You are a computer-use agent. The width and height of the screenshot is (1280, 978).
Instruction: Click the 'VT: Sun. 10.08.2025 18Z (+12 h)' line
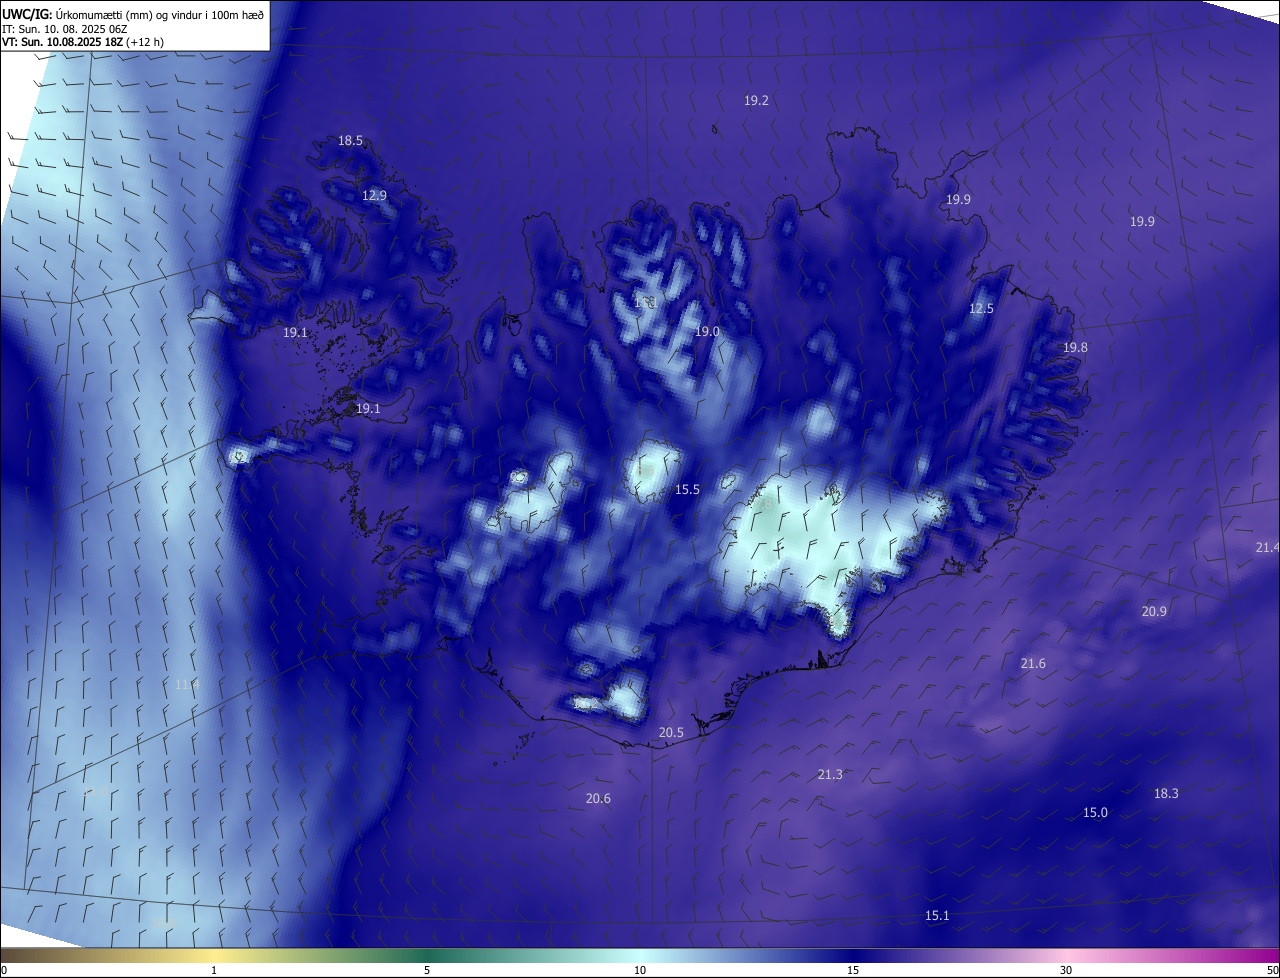83,43
